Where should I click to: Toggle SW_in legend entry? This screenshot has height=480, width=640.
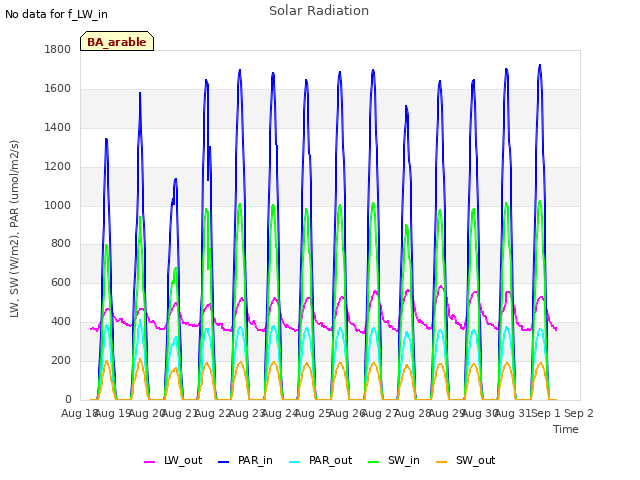[x=394, y=460]
